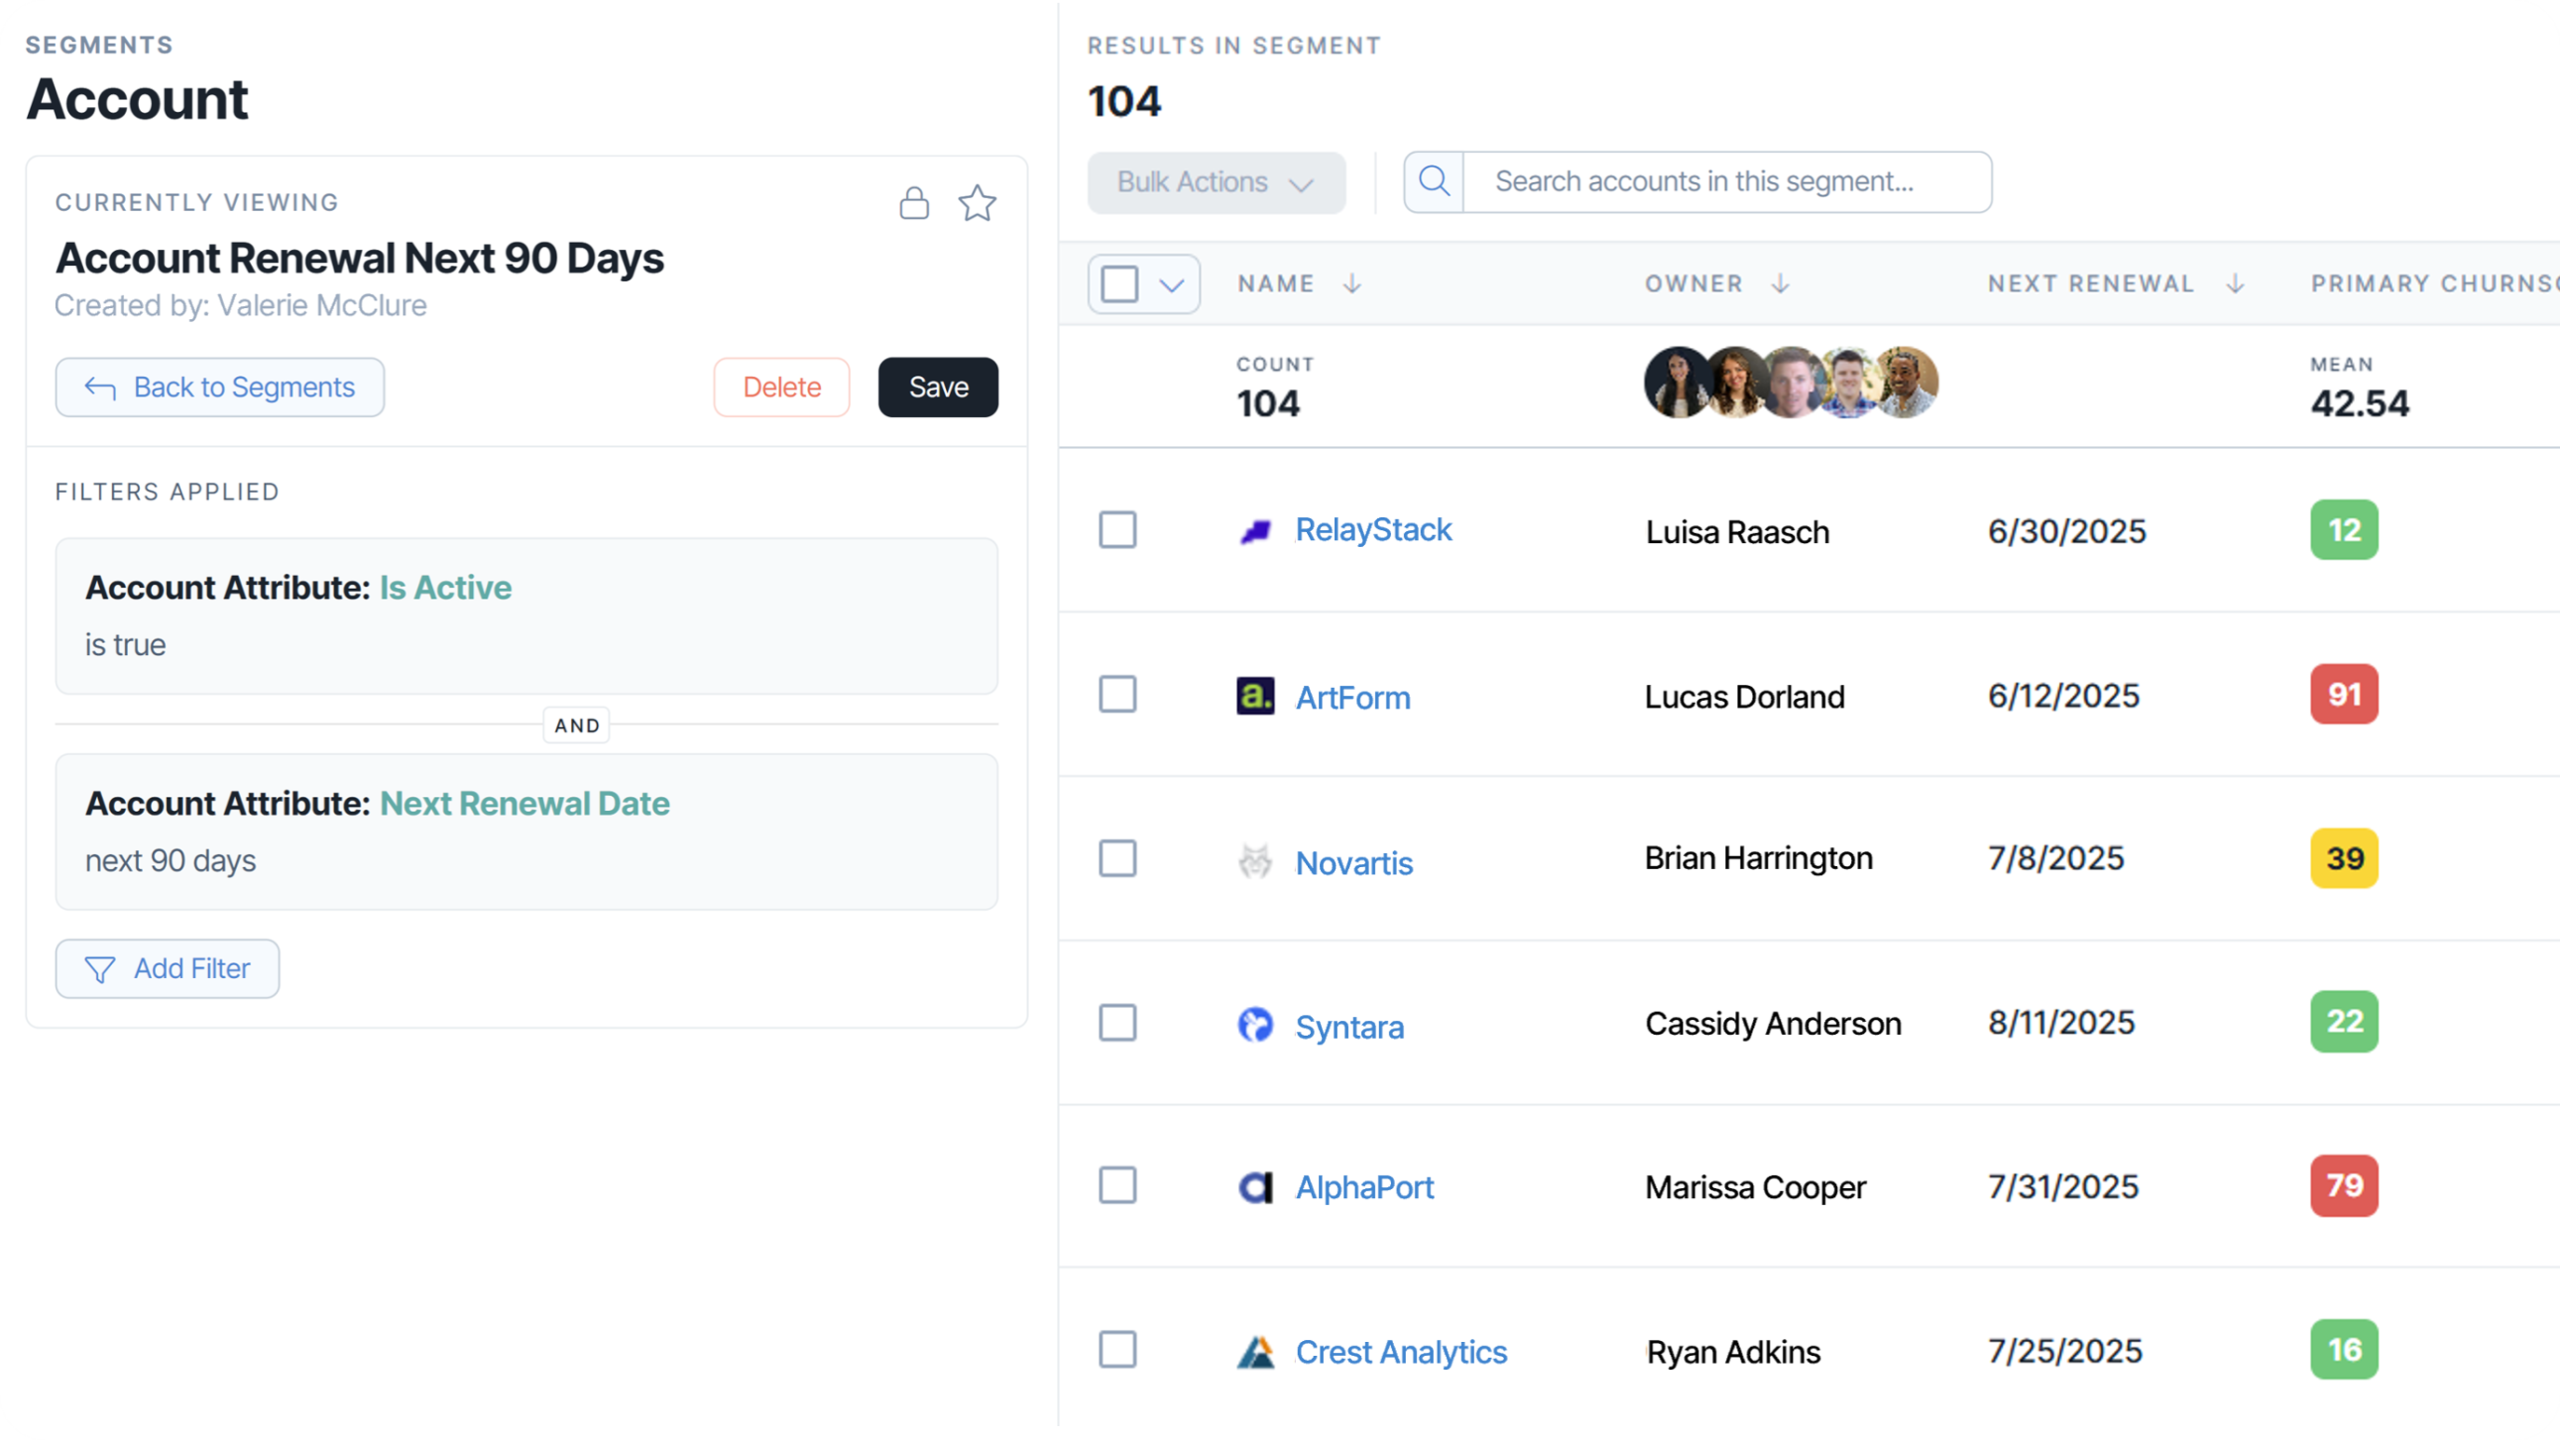Toggle the select-all checkbox above the table

(1122, 283)
